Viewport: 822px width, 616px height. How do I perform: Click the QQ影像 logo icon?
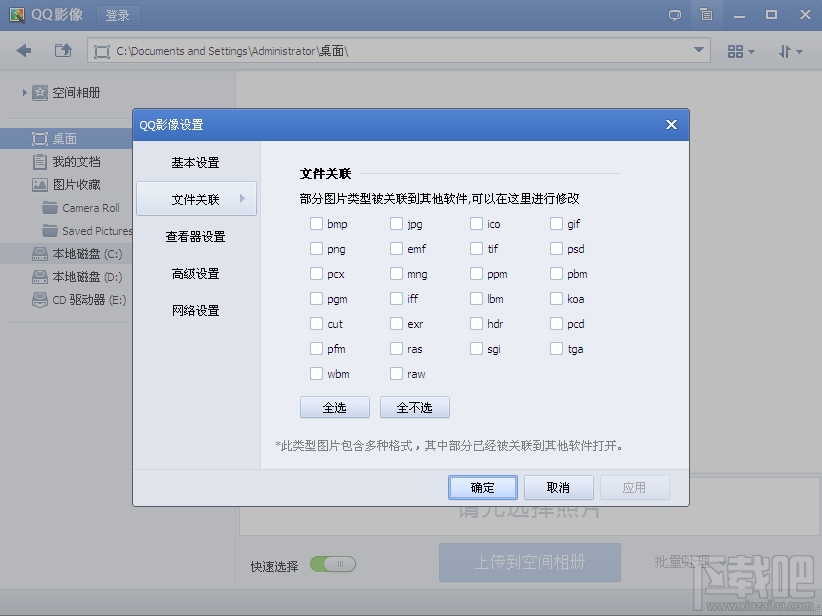pyautogui.click(x=14, y=14)
